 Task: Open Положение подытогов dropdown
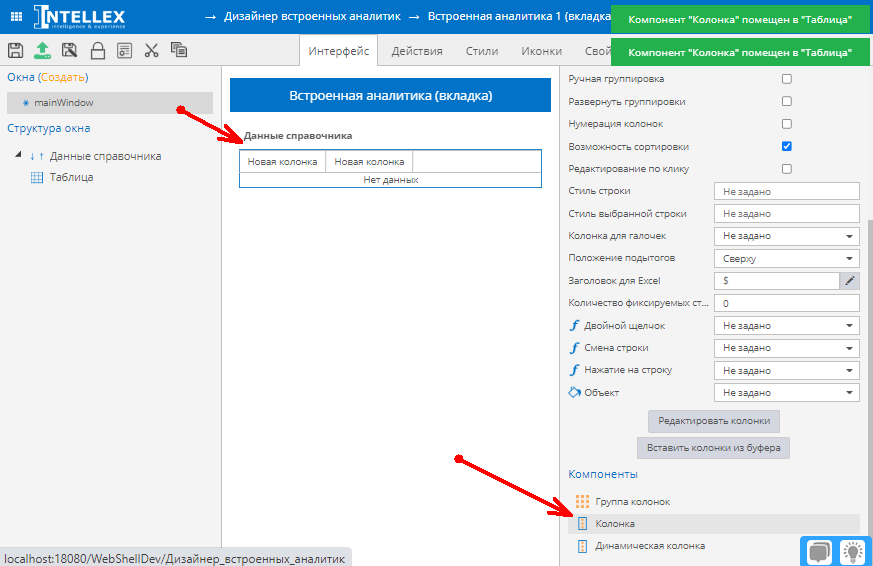click(787, 258)
